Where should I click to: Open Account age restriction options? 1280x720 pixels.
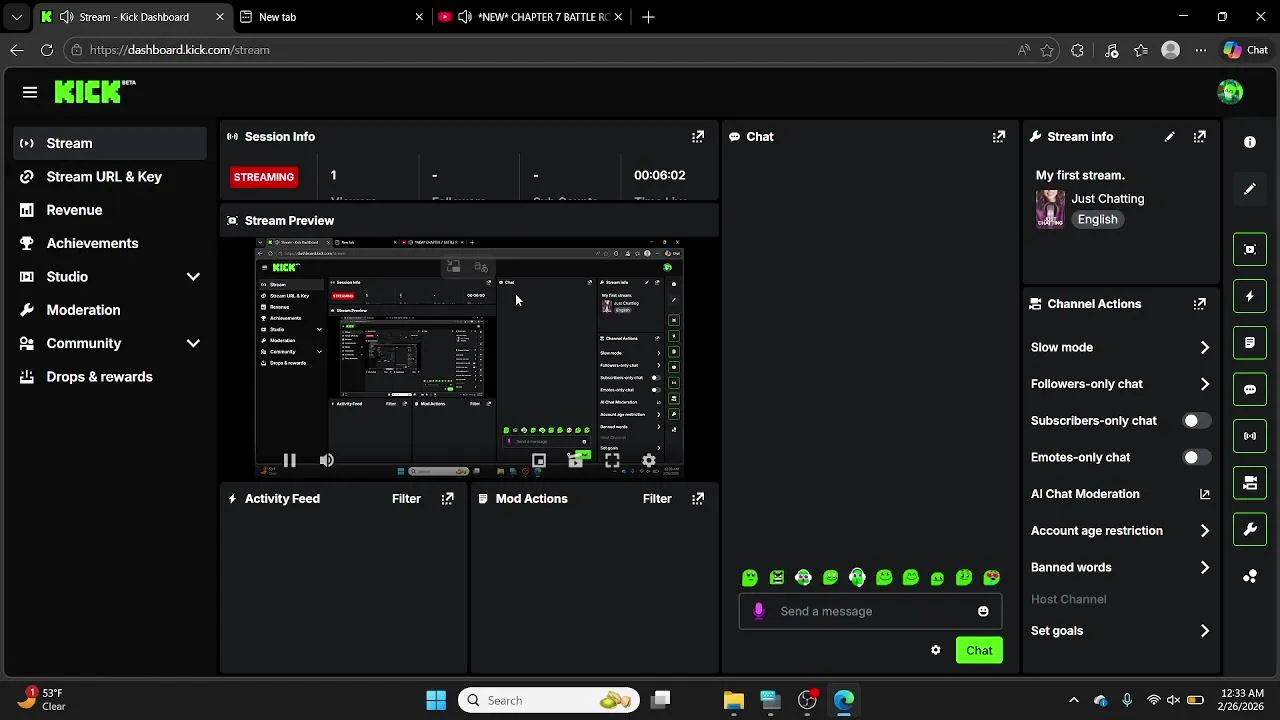coord(1121,531)
